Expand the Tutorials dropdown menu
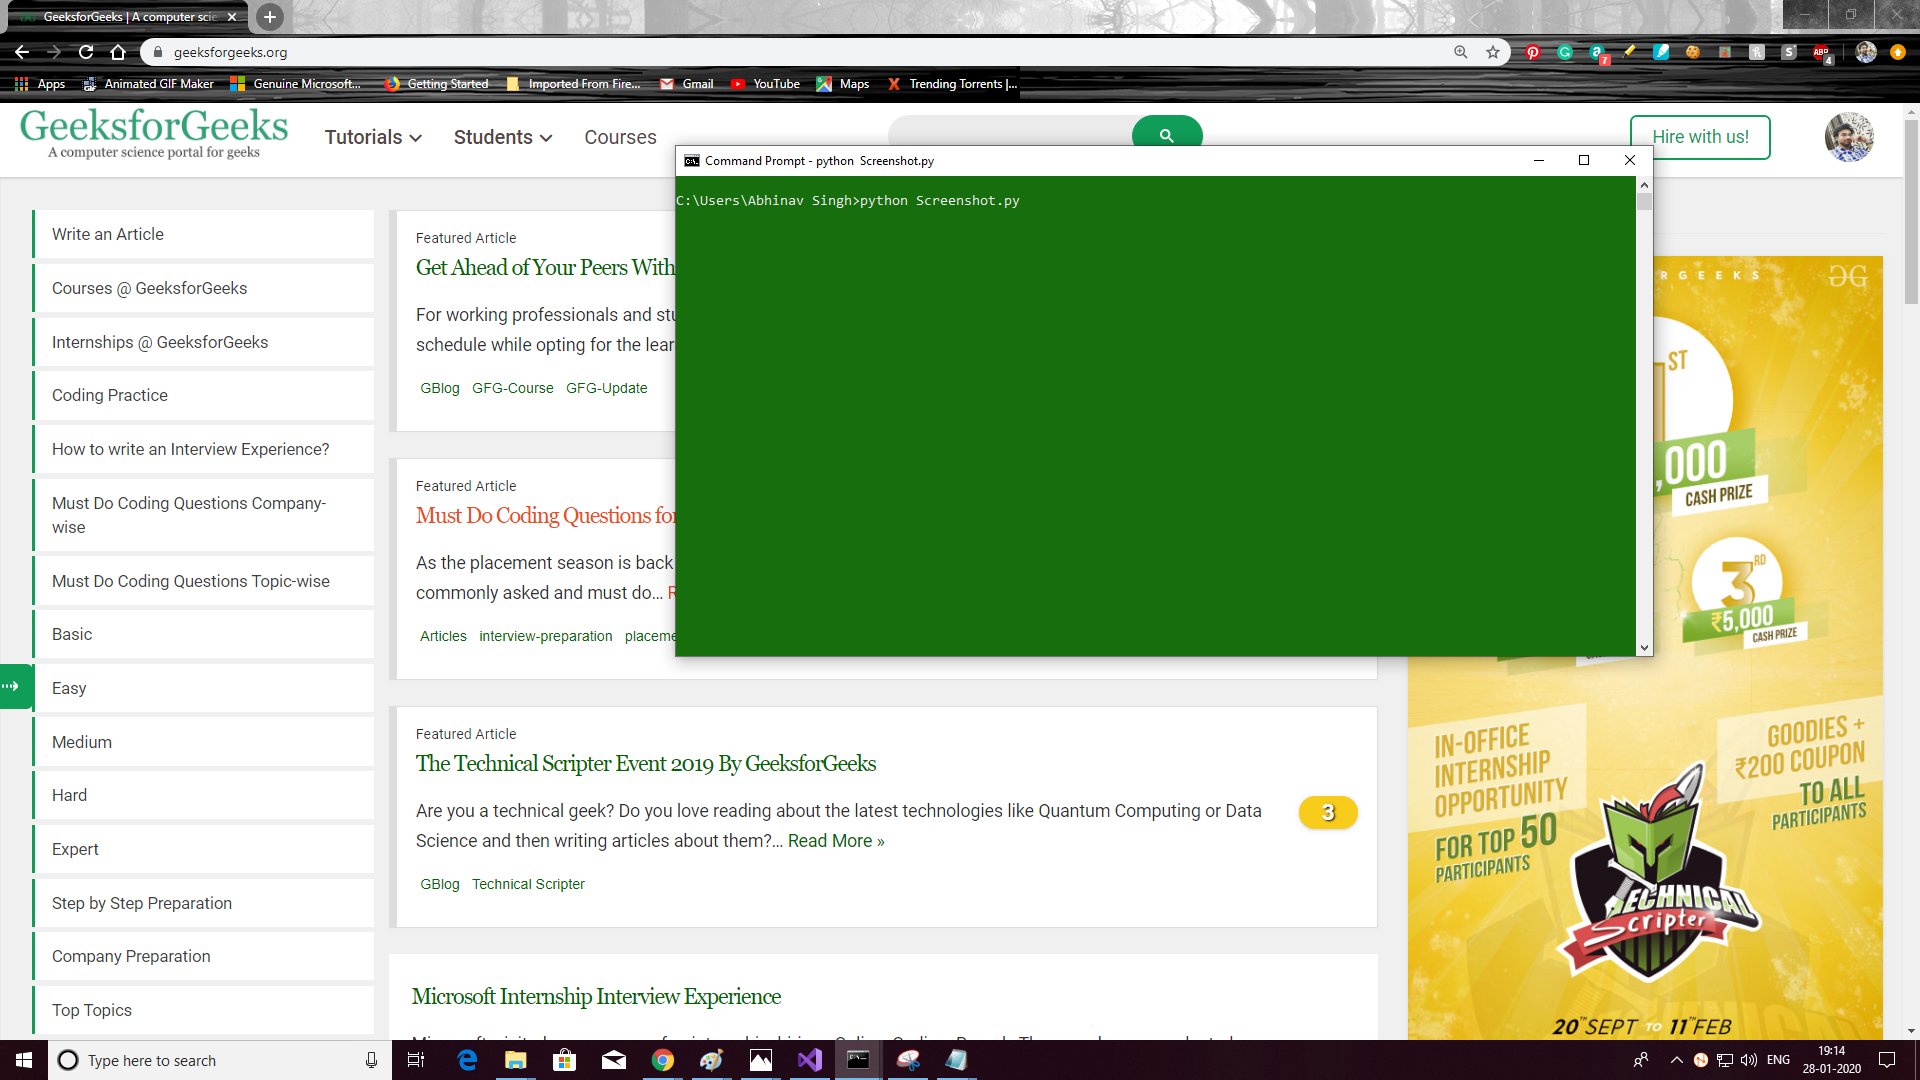The width and height of the screenshot is (1920, 1080). [372, 137]
